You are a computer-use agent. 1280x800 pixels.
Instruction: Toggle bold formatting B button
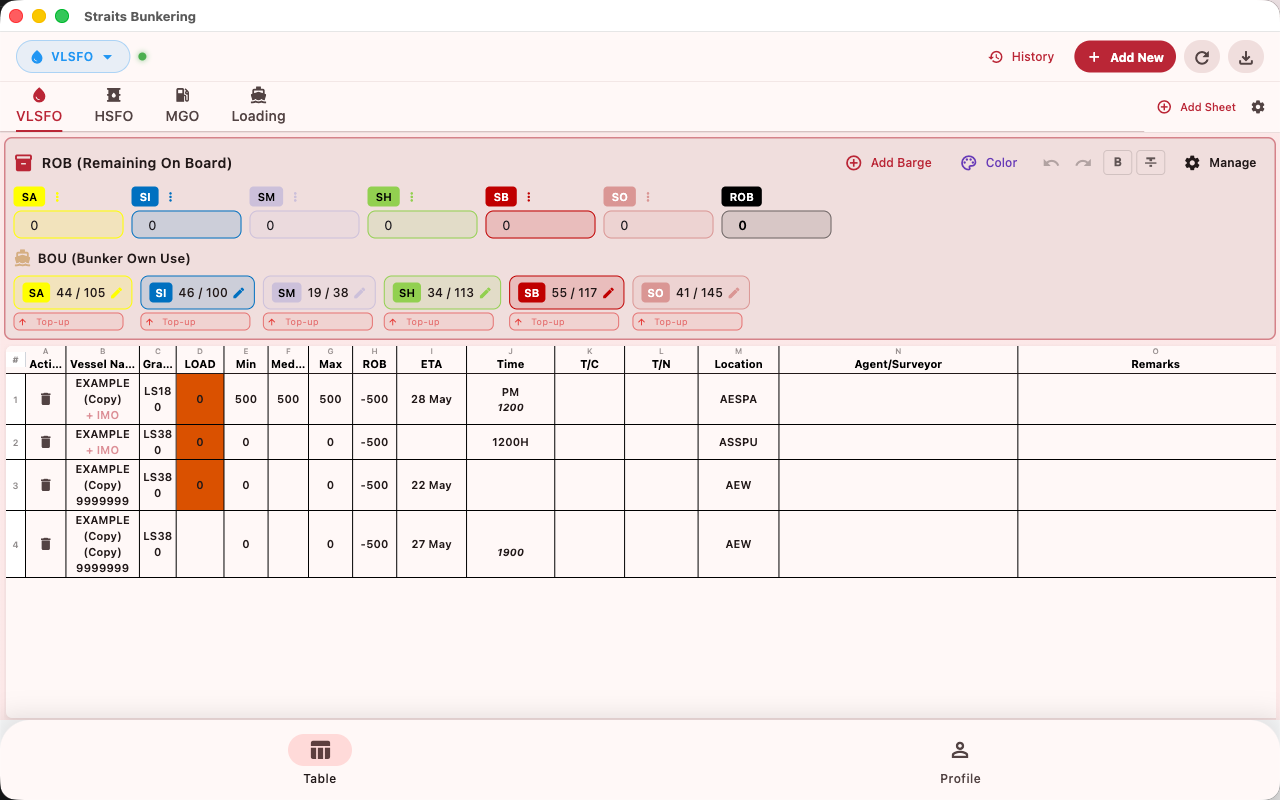tap(1118, 162)
